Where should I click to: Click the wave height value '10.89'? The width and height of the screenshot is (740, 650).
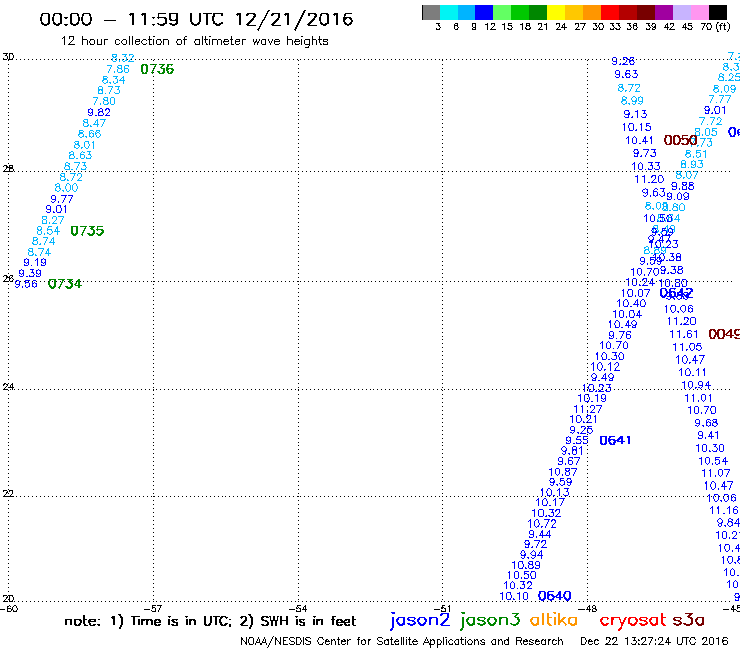coord(526,566)
